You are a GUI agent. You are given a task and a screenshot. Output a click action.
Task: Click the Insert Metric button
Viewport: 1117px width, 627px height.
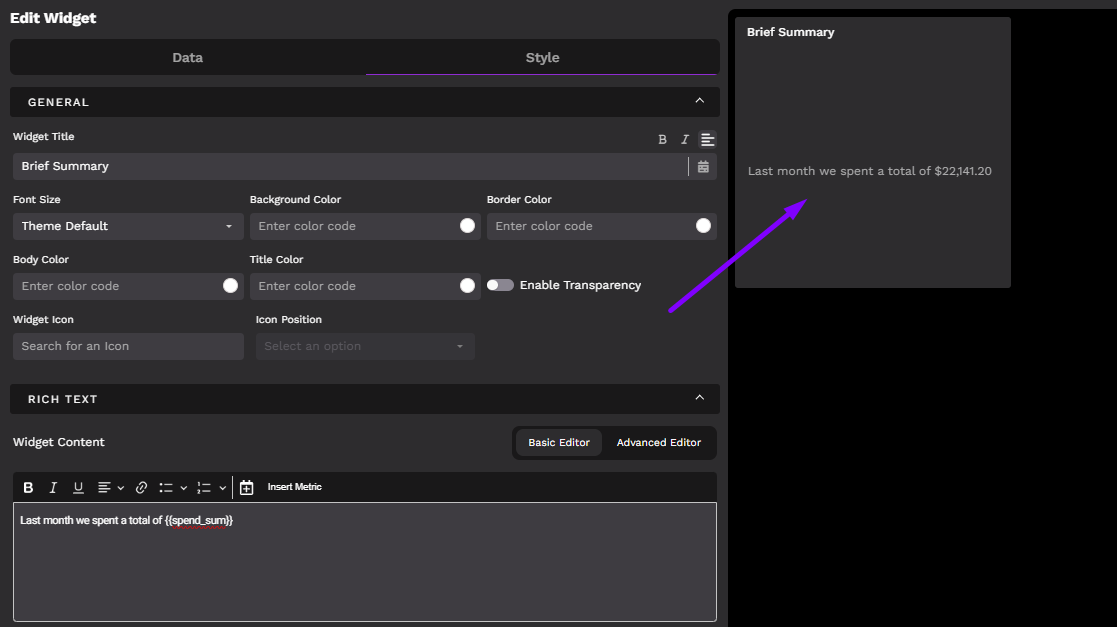pos(295,487)
